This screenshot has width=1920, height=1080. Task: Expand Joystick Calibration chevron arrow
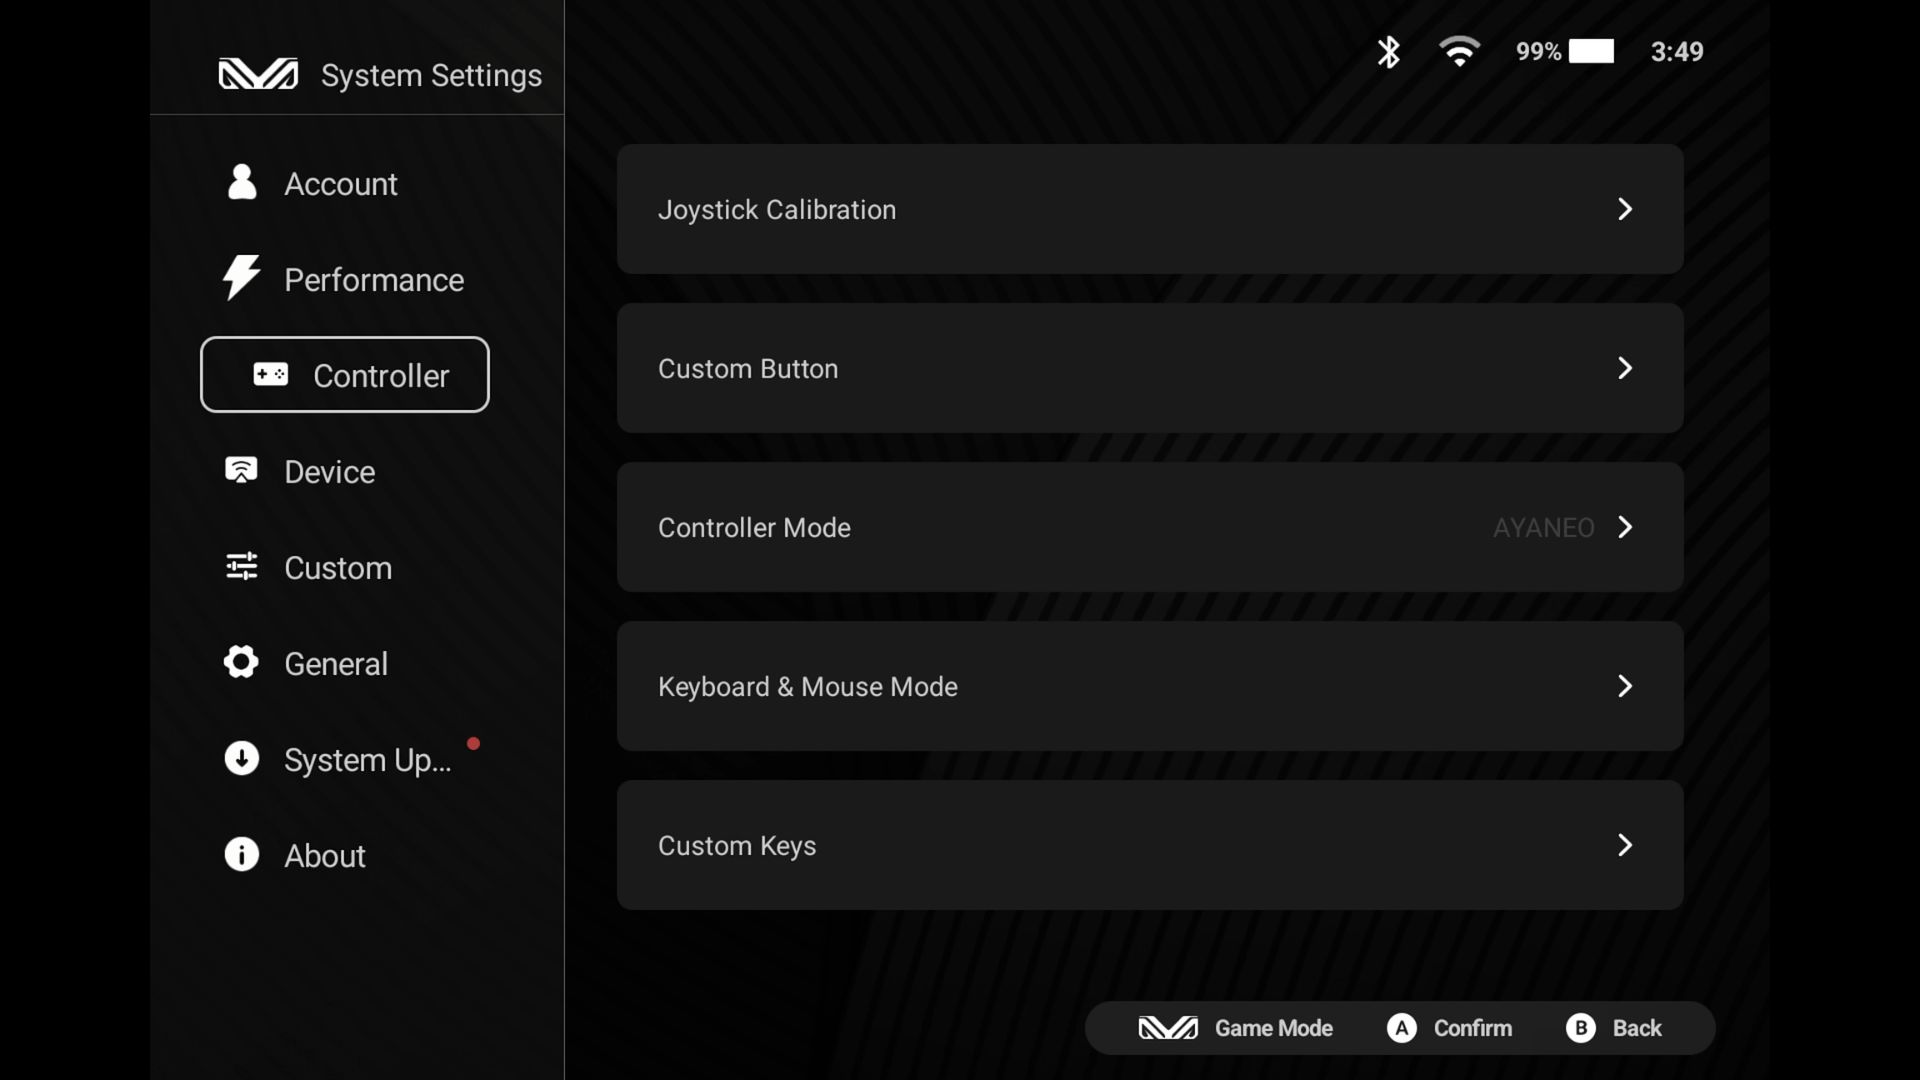tap(1625, 209)
